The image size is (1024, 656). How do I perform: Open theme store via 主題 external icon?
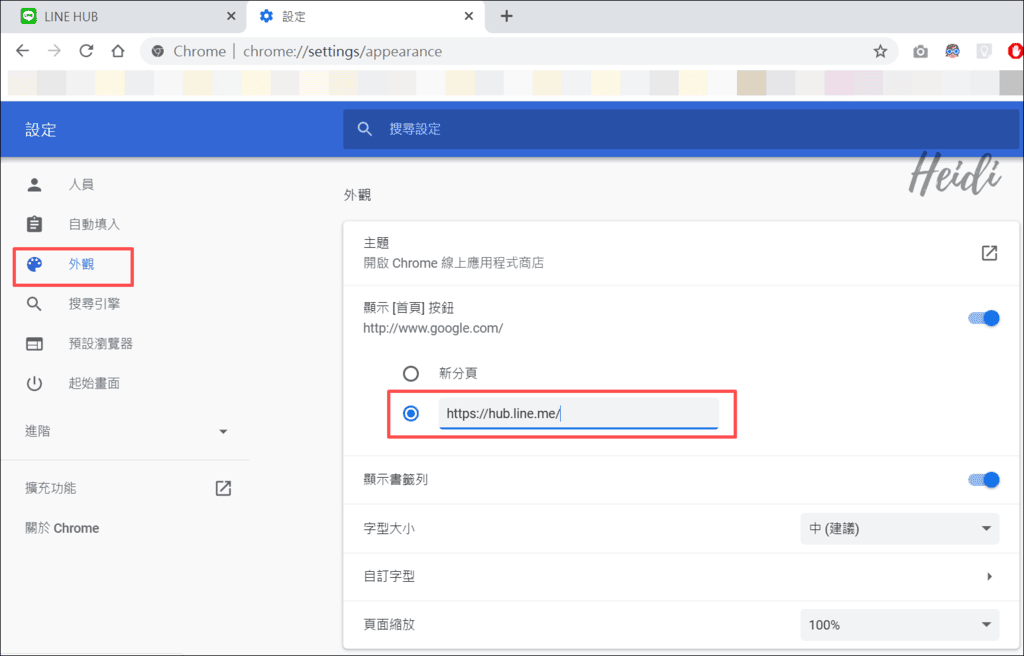(x=989, y=253)
